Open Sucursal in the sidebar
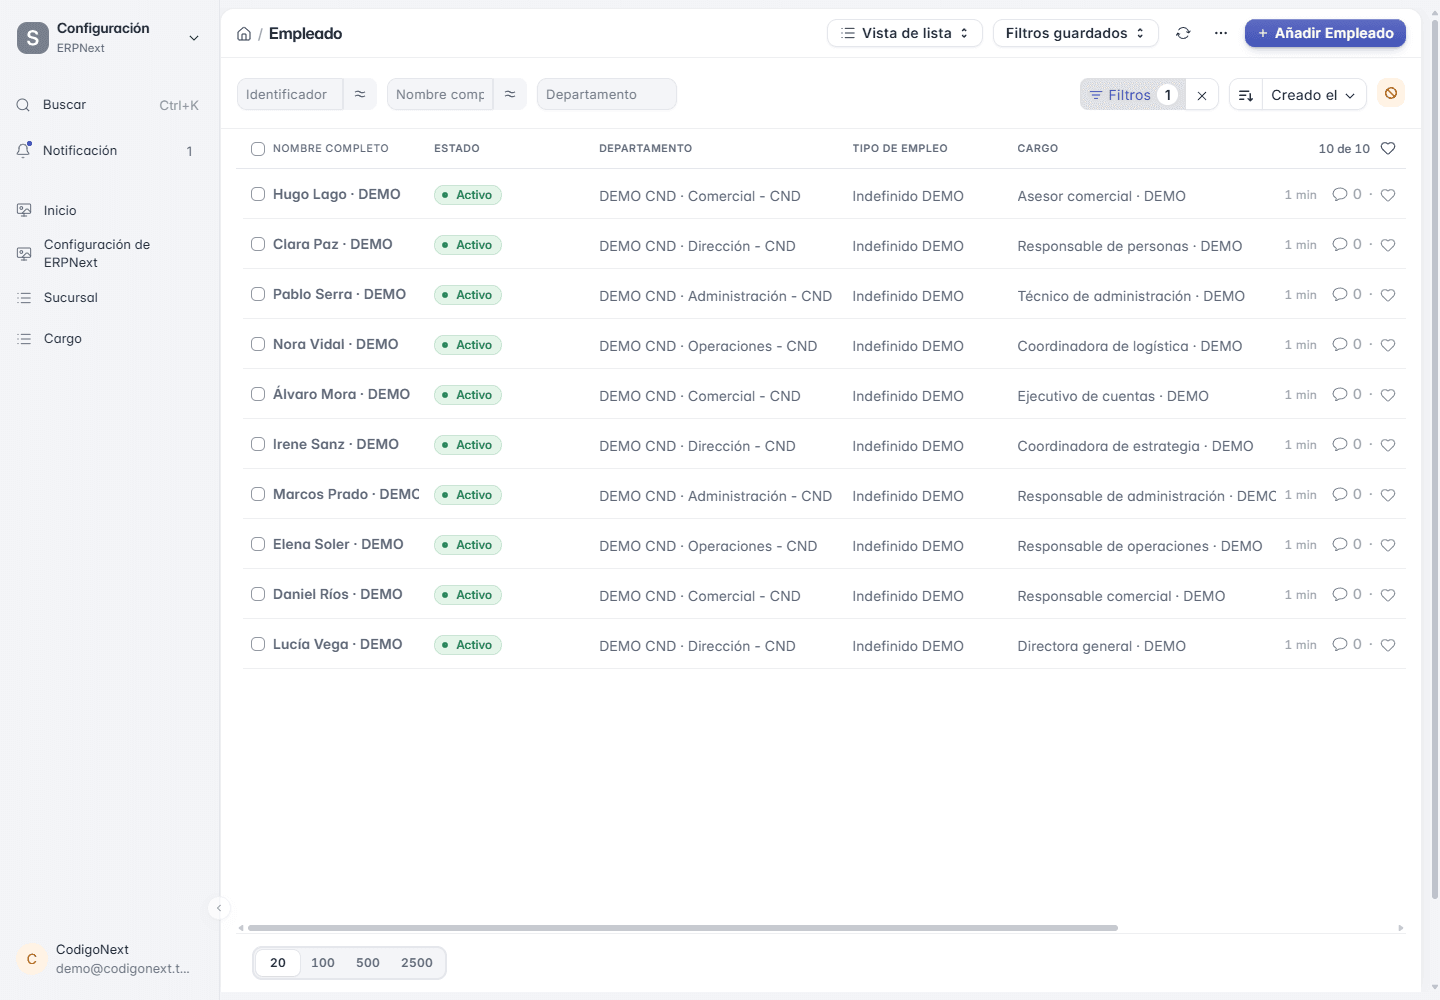This screenshot has height=1000, width=1440. pos(108,298)
